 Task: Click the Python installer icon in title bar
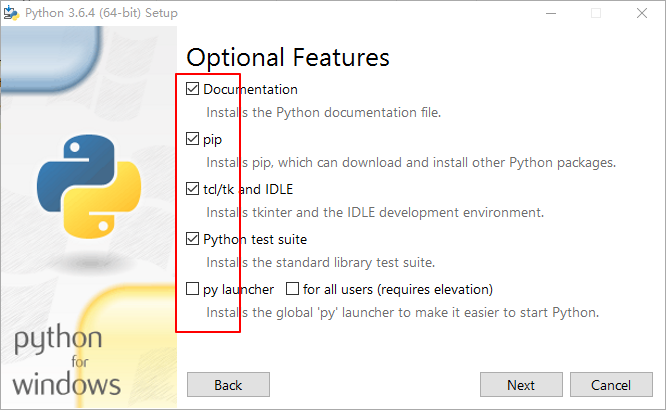pyautogui.click(x=11, y=13)
